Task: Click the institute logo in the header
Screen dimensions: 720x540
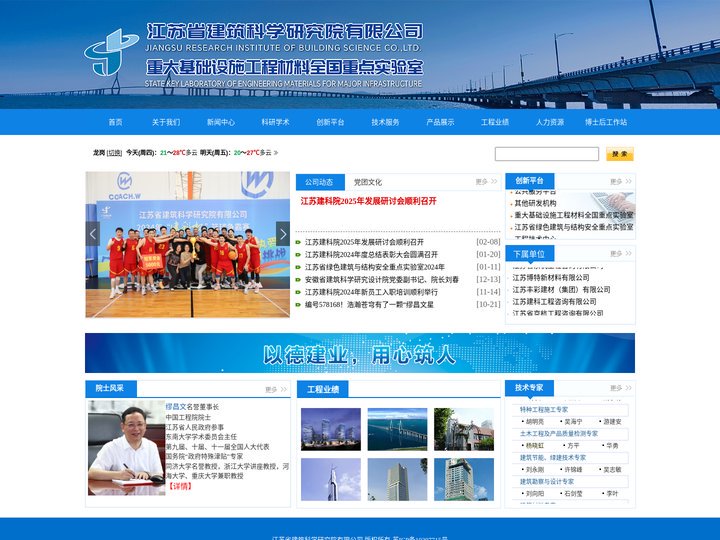Action: pyautogui.click(x=111, y=53)
